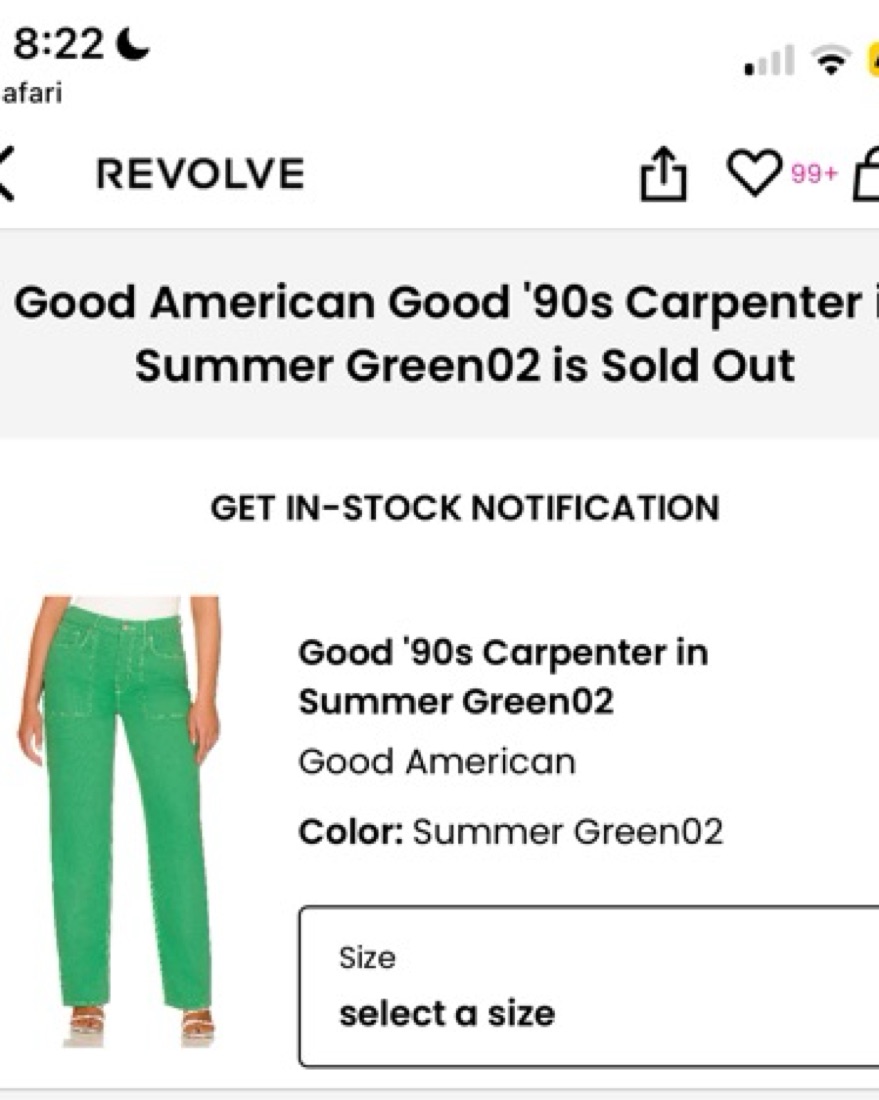The image size is (879, 1100).
Task: Click the Good American brand name
Action: tap(437, 762)
